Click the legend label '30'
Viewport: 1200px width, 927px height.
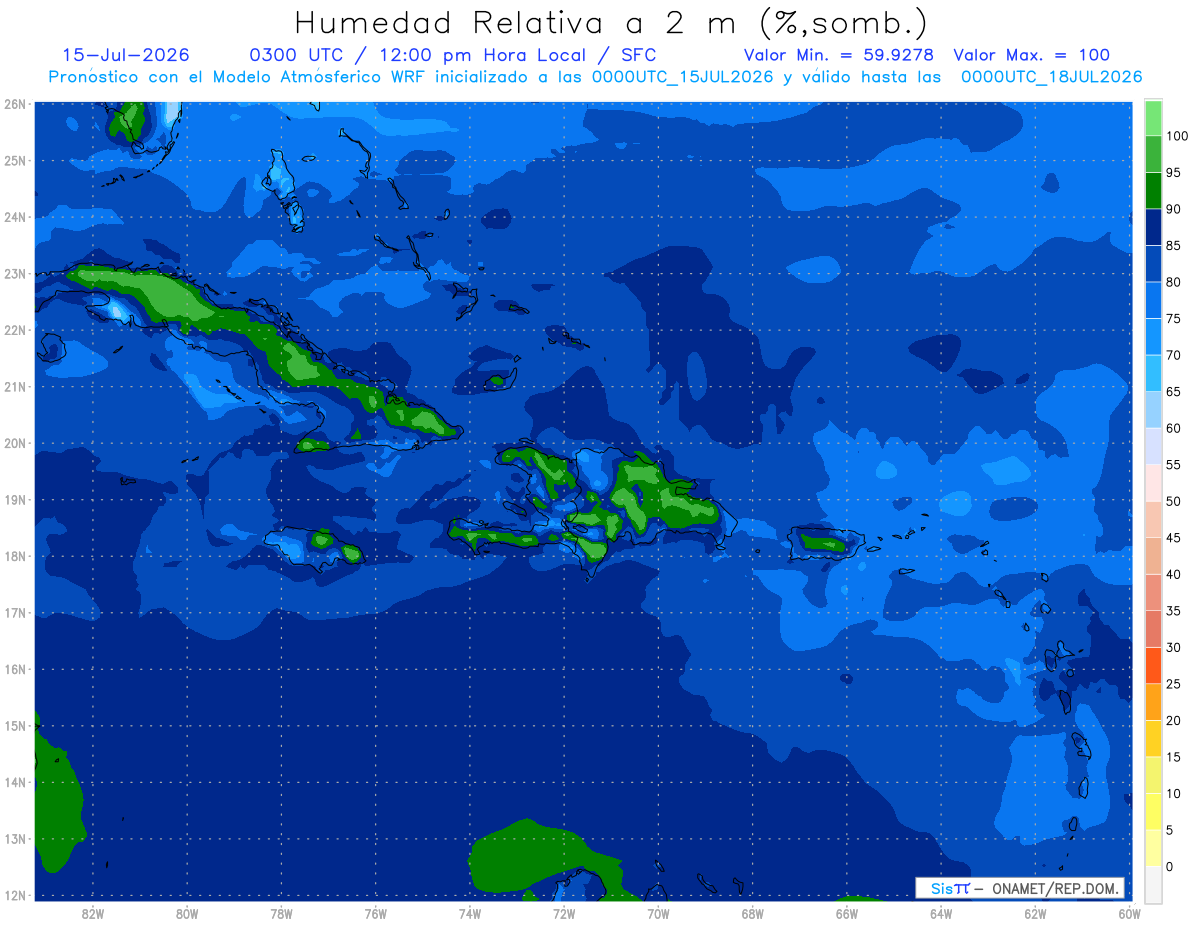pyautogui.click(x=1173, y=647)
